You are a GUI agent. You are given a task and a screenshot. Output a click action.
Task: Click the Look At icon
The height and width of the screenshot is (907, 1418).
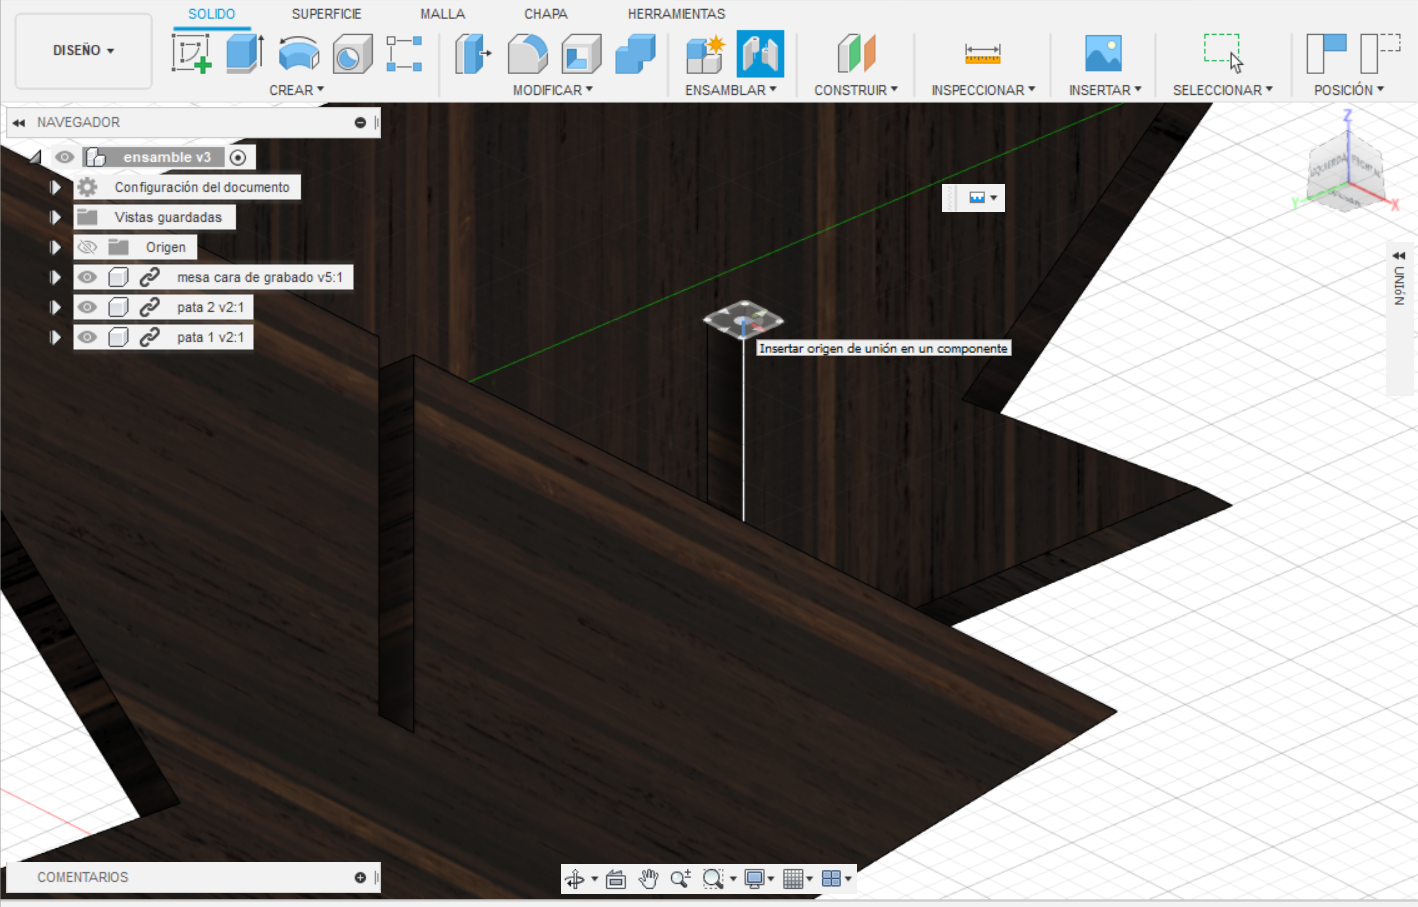(x=616, y=879)
